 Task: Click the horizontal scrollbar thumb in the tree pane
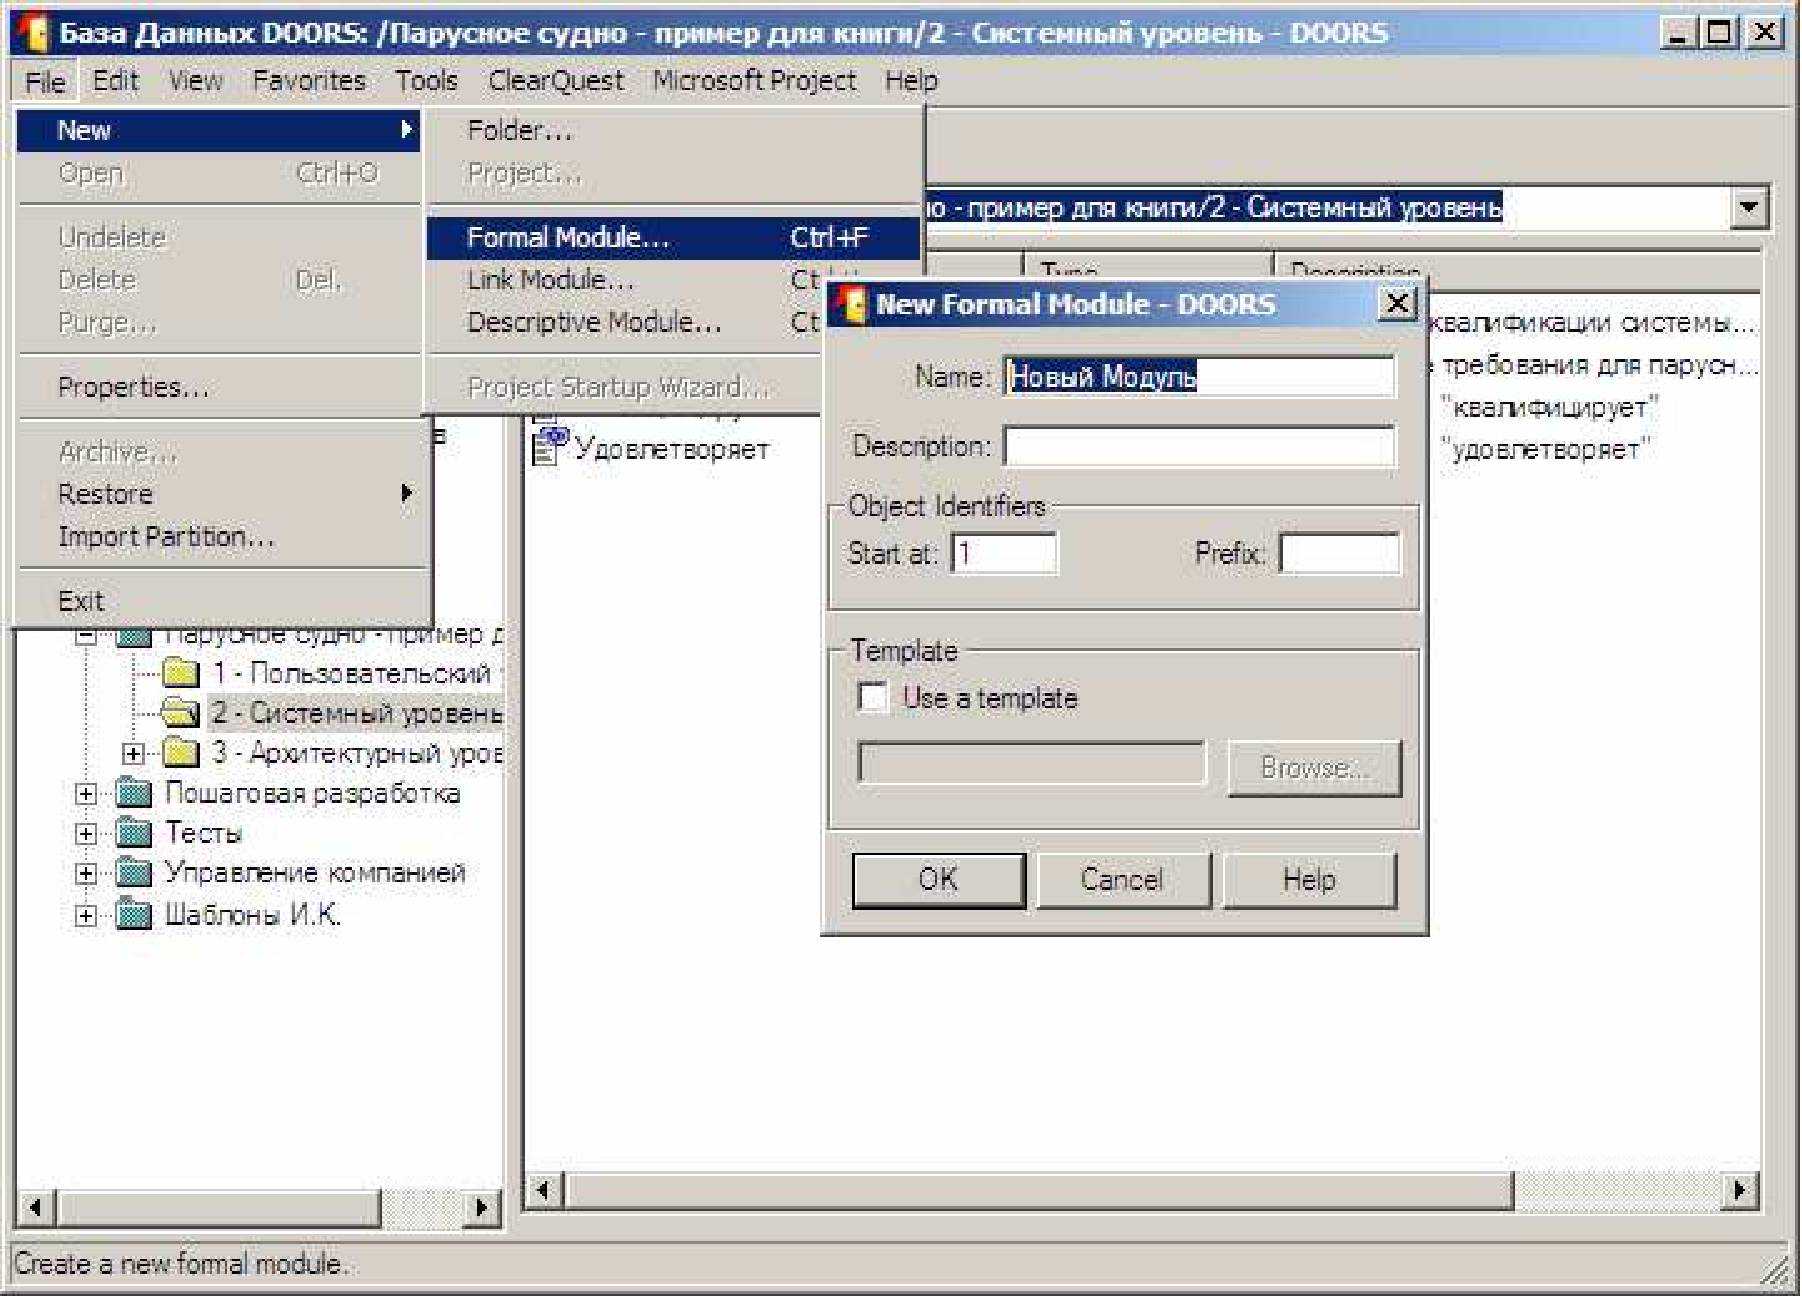click(219, 1207)
